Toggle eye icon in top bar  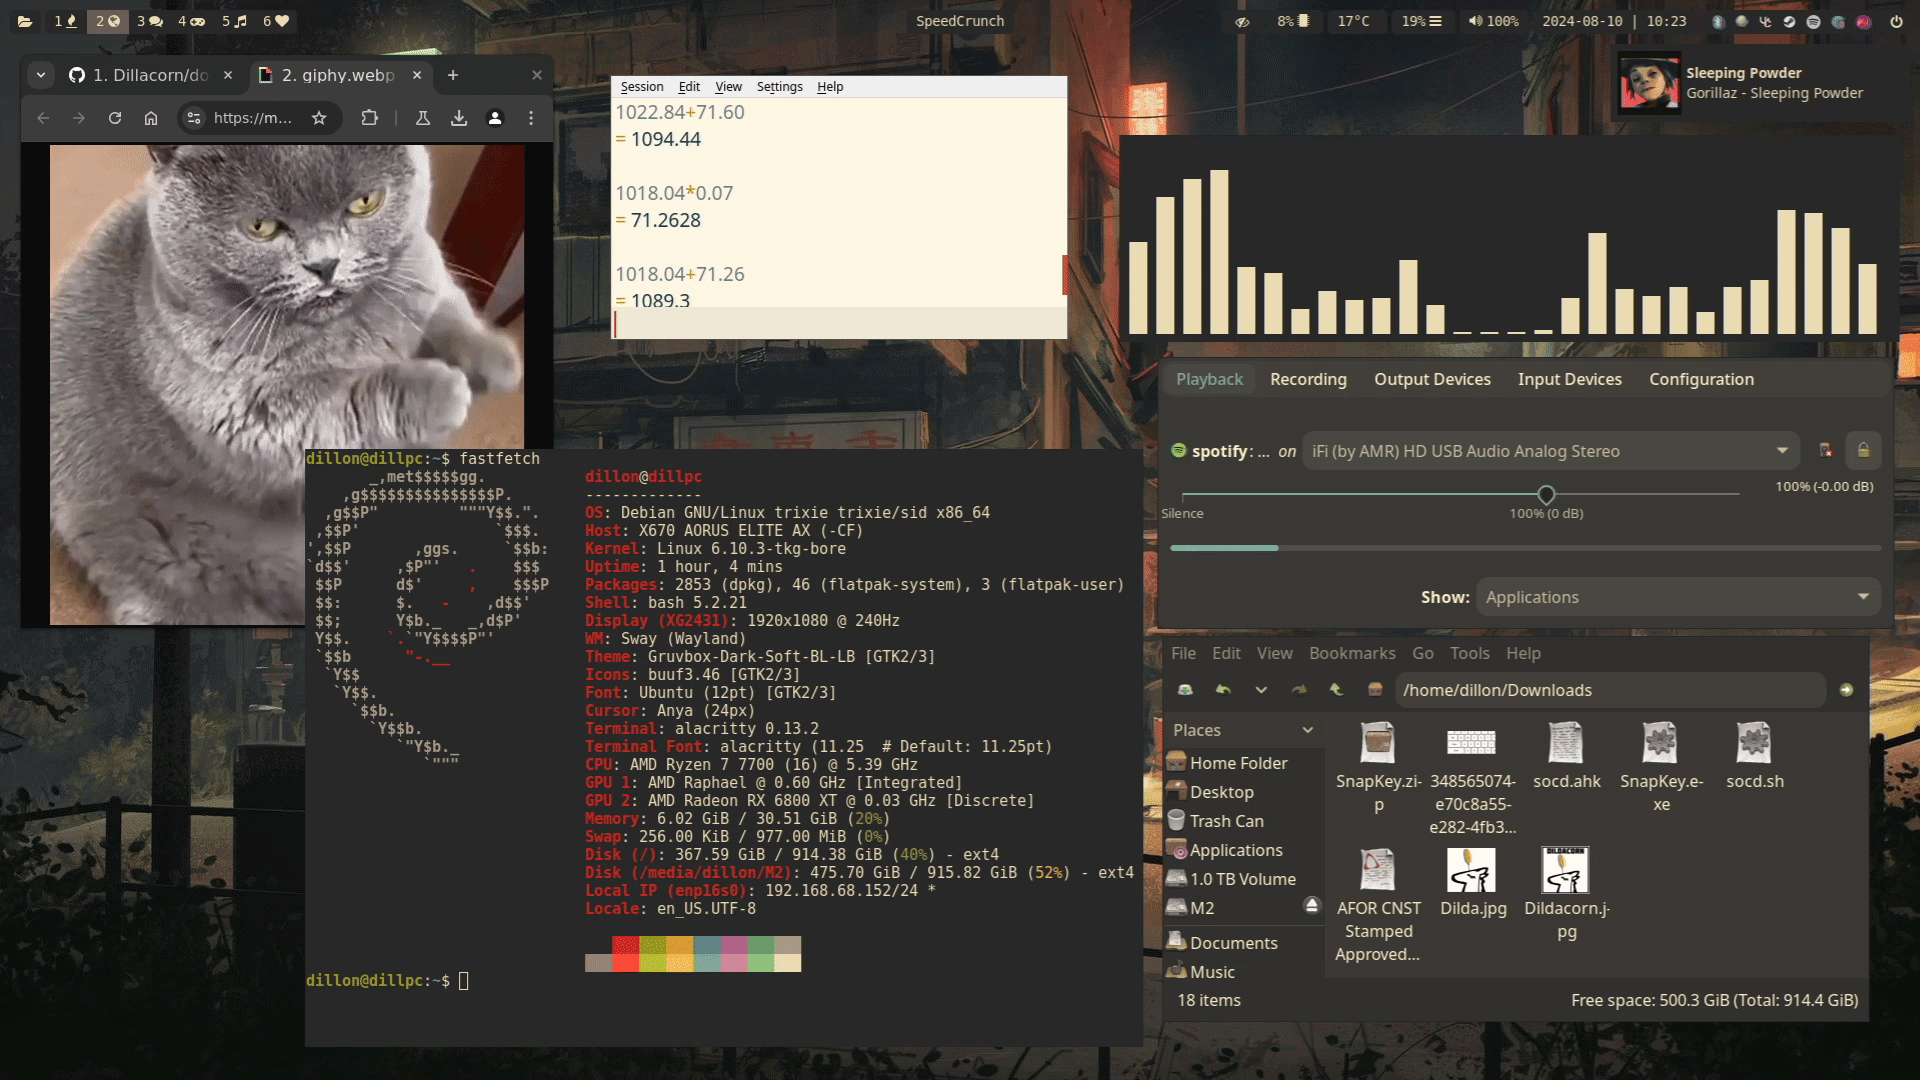point(1242,21)
